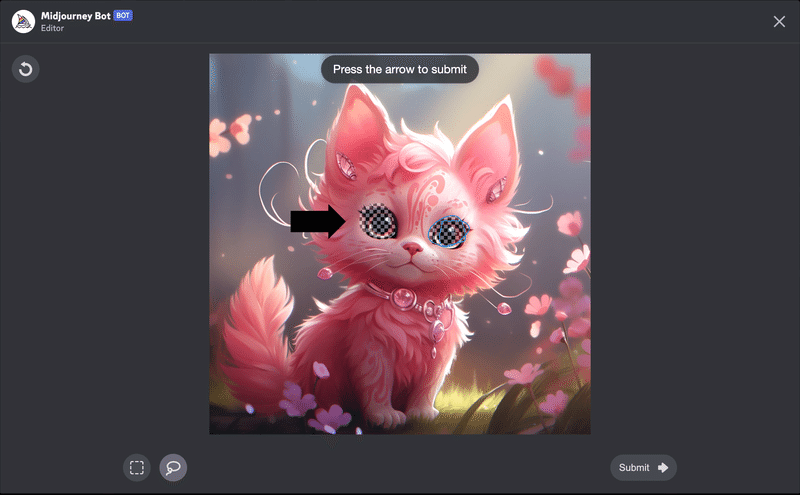800x495 pixels.
Task: Click the cat's tall left ear
Action: point(359,134)
